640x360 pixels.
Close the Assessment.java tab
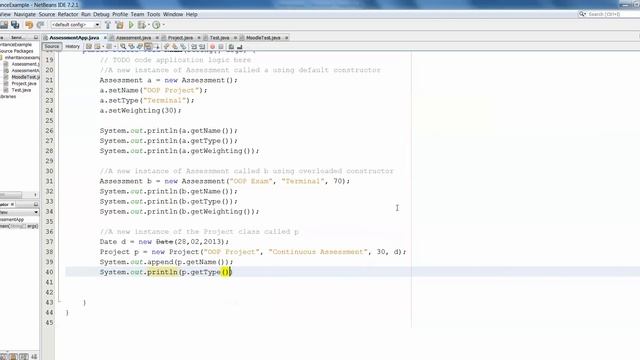157,38
